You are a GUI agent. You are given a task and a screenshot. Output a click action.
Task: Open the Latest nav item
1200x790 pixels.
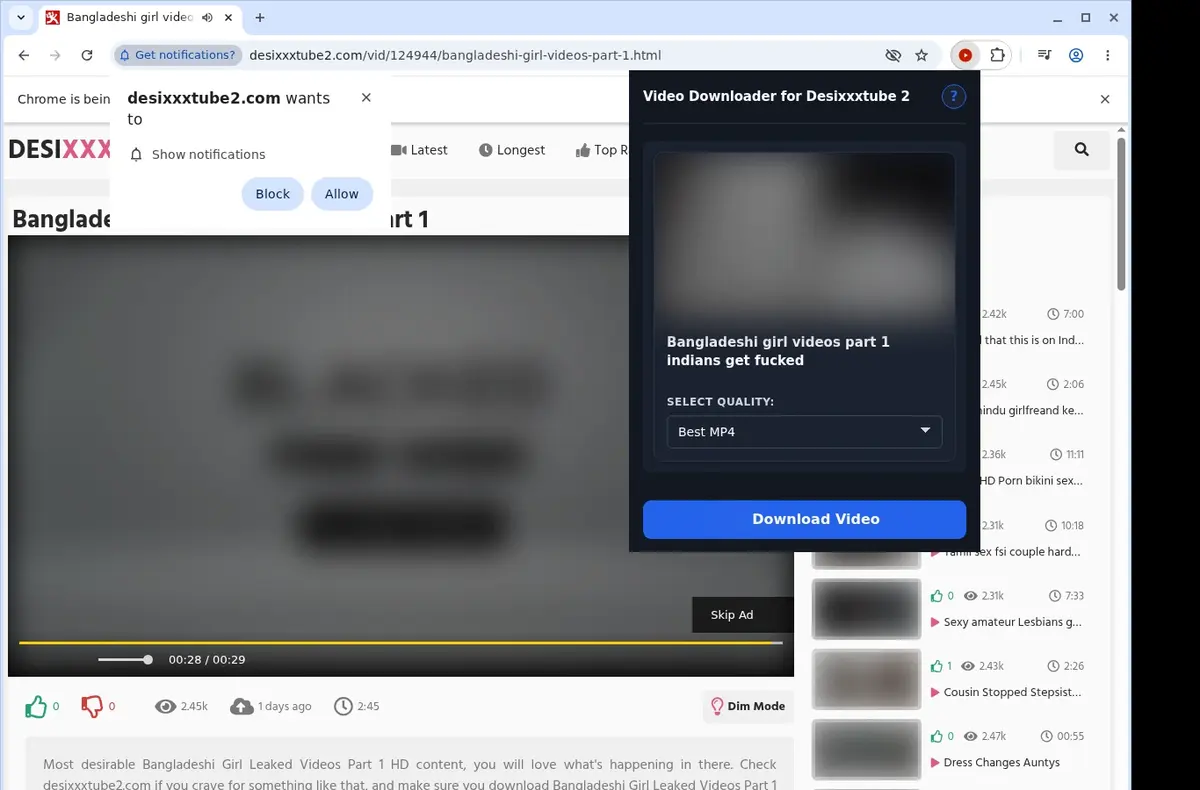pyautogui.click(x=419, y=150)
